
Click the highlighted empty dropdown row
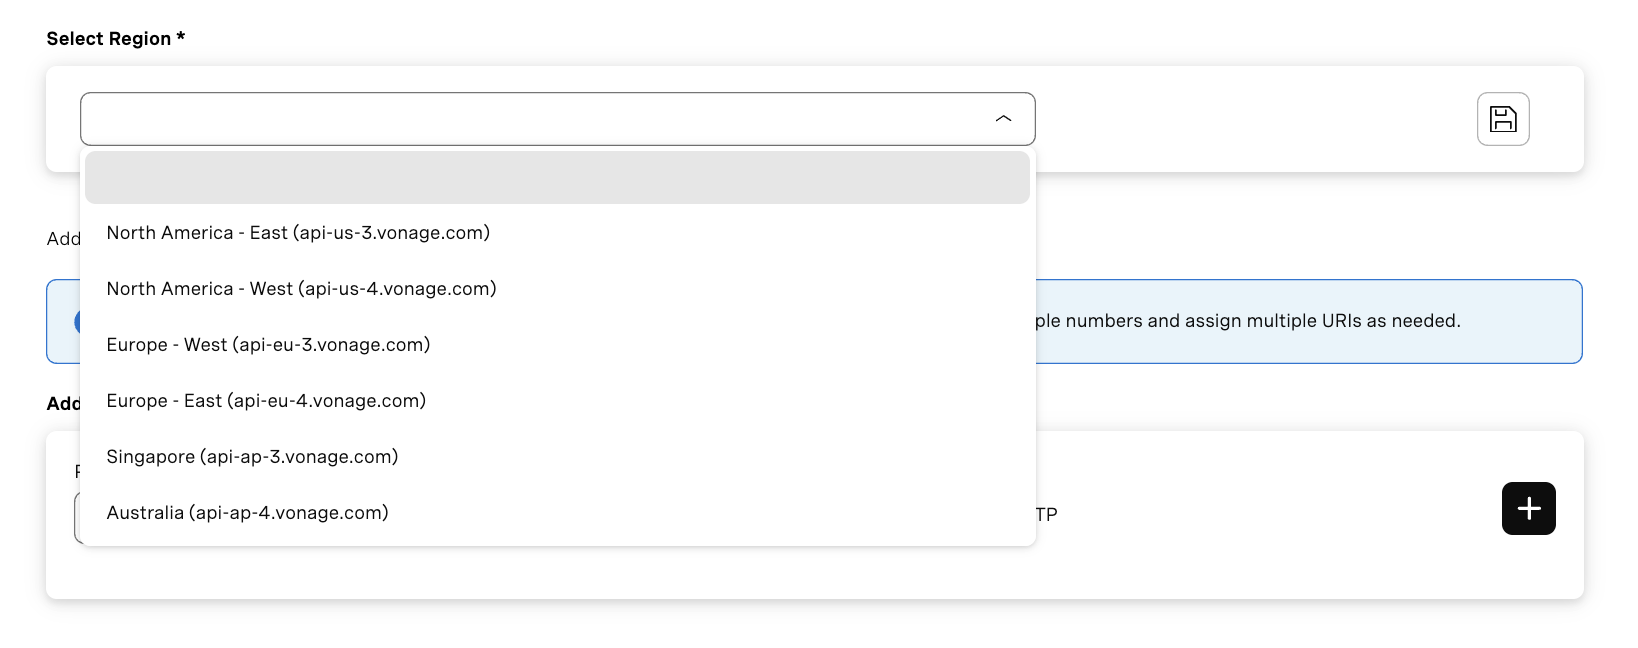[557, 177]
